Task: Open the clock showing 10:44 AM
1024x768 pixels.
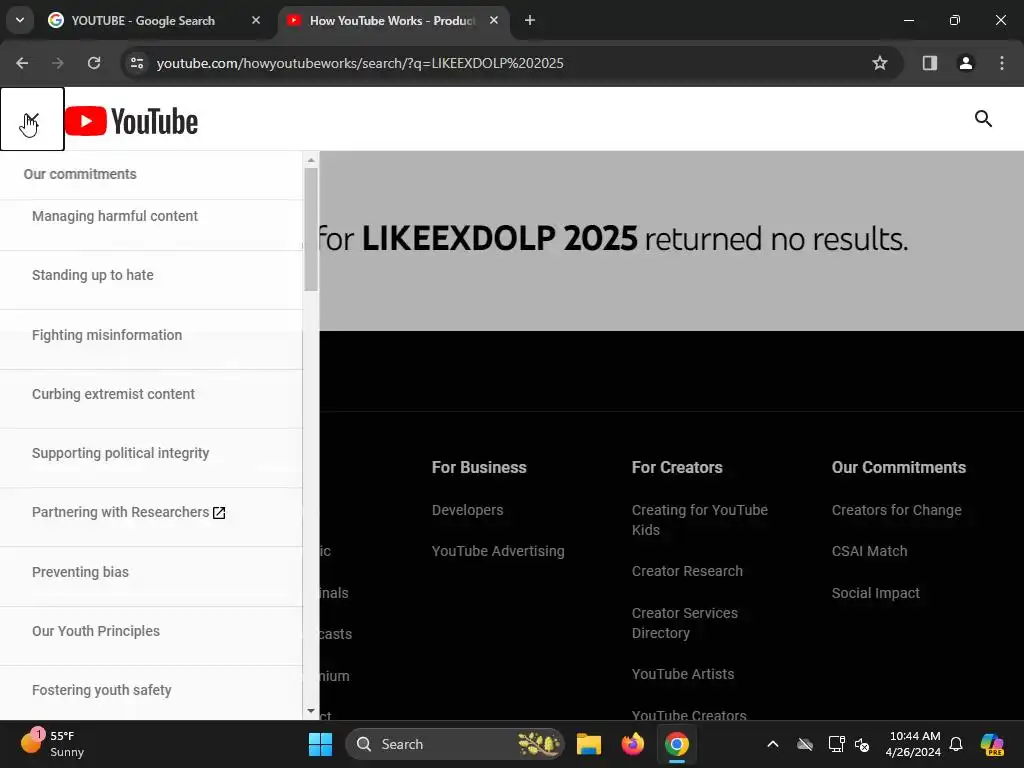Action: 914,744
